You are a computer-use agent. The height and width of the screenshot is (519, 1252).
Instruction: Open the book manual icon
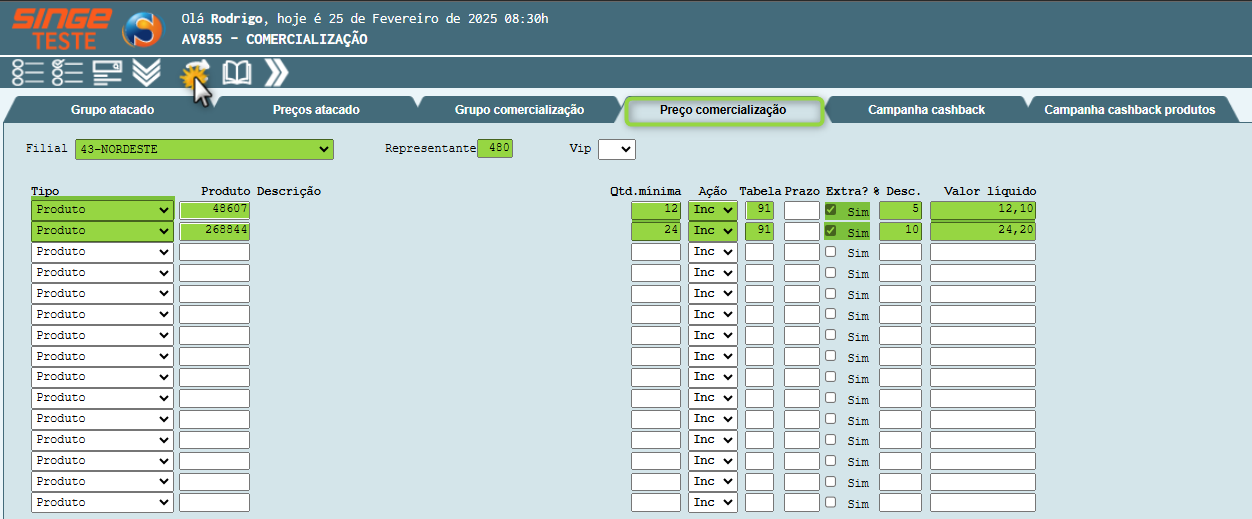click(x=237, y=73)
